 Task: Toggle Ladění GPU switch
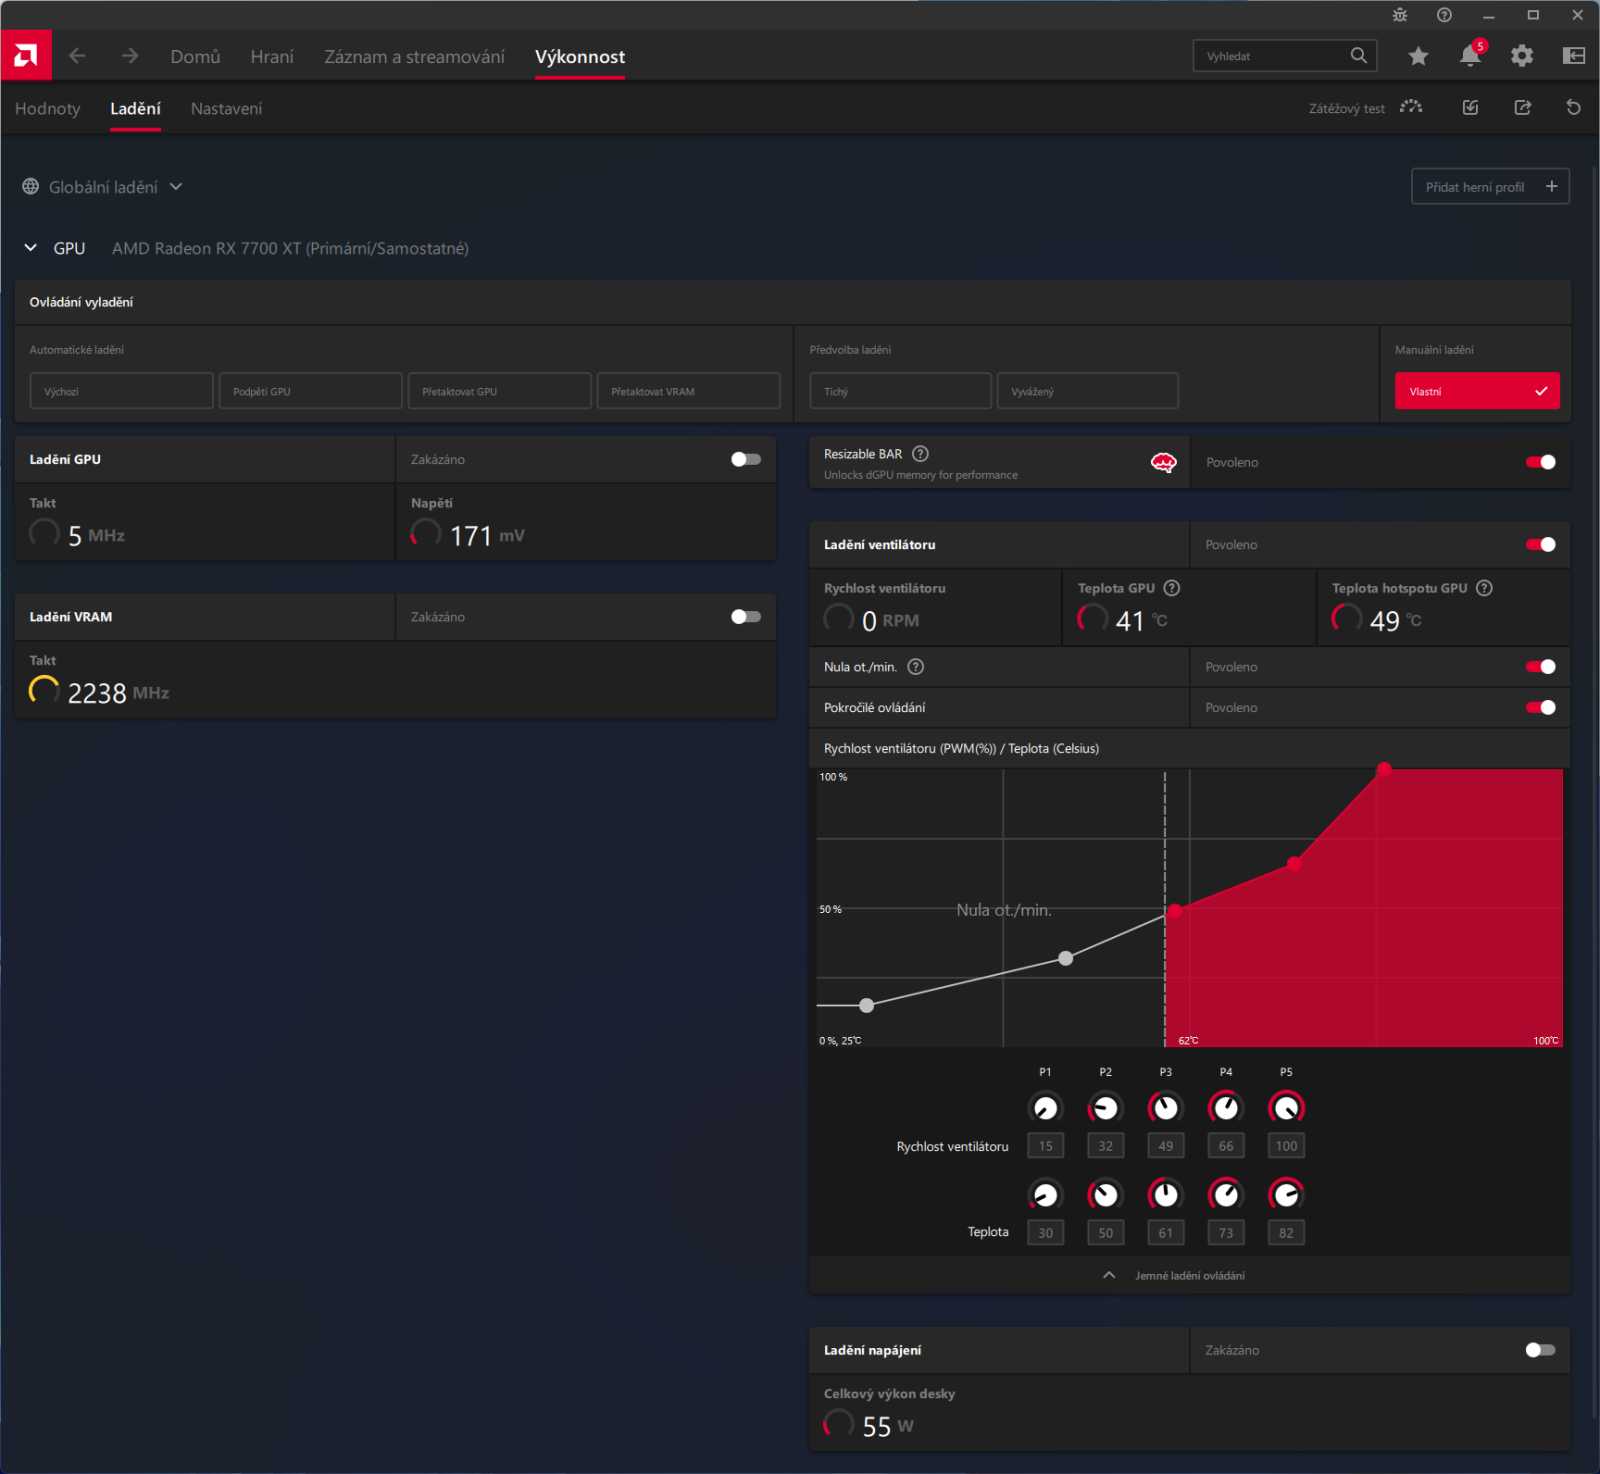(746, 459)
